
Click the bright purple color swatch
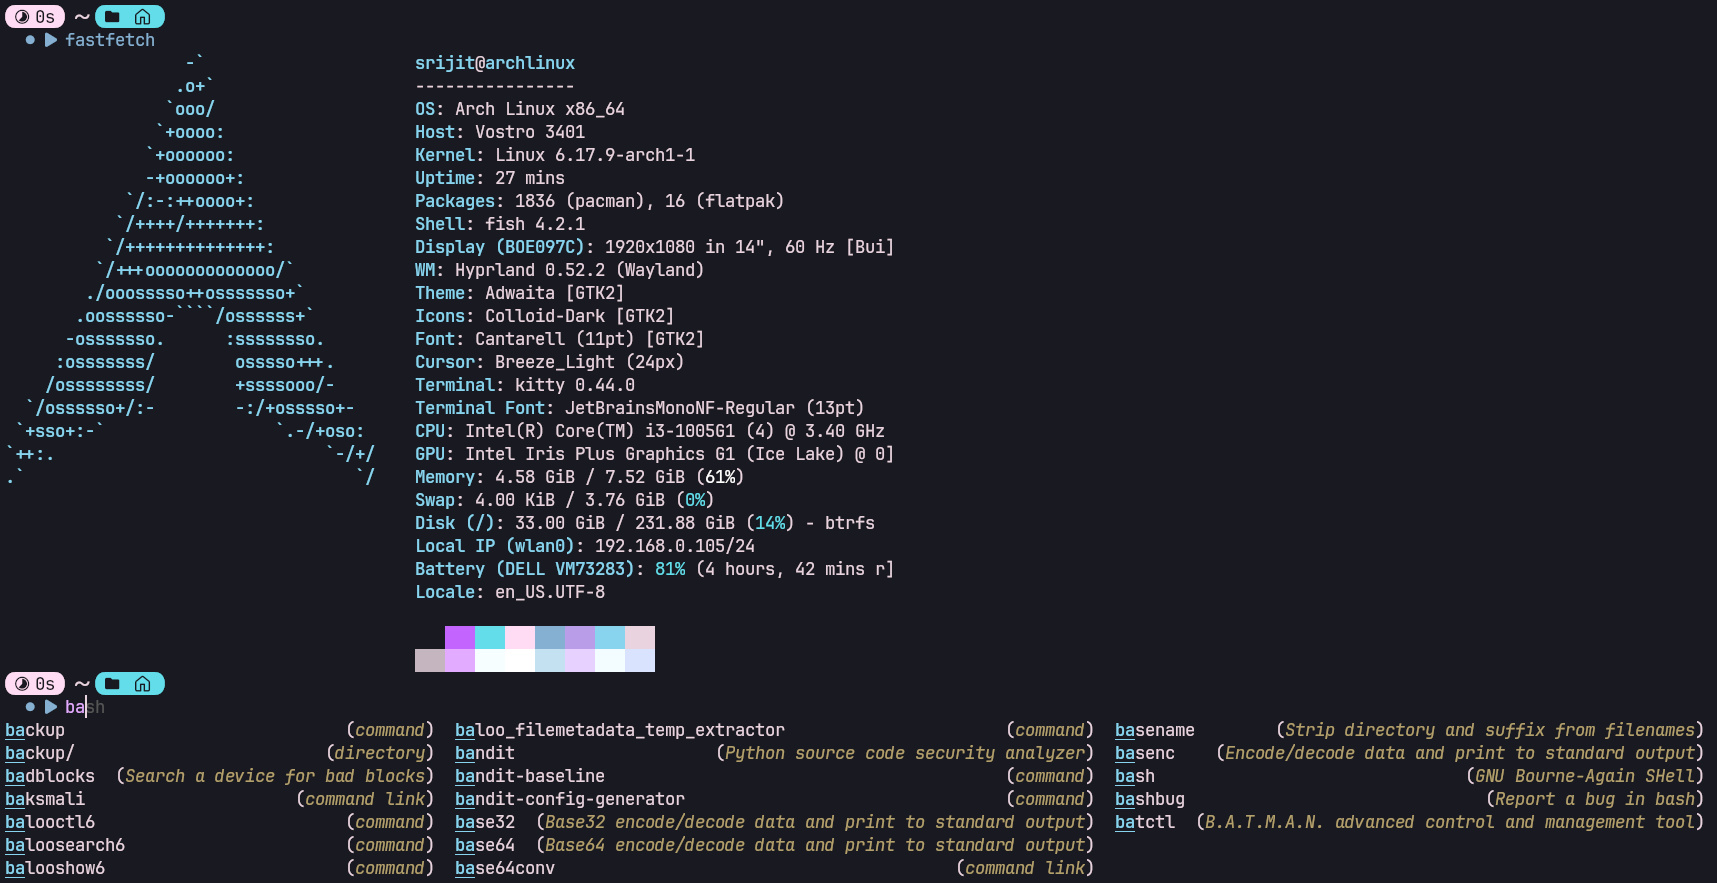pyautogui.click(x=460, y=638)
